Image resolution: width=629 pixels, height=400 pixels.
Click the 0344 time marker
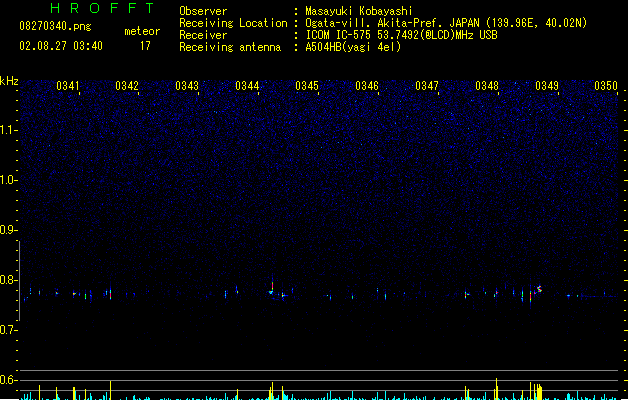(247, 86)
